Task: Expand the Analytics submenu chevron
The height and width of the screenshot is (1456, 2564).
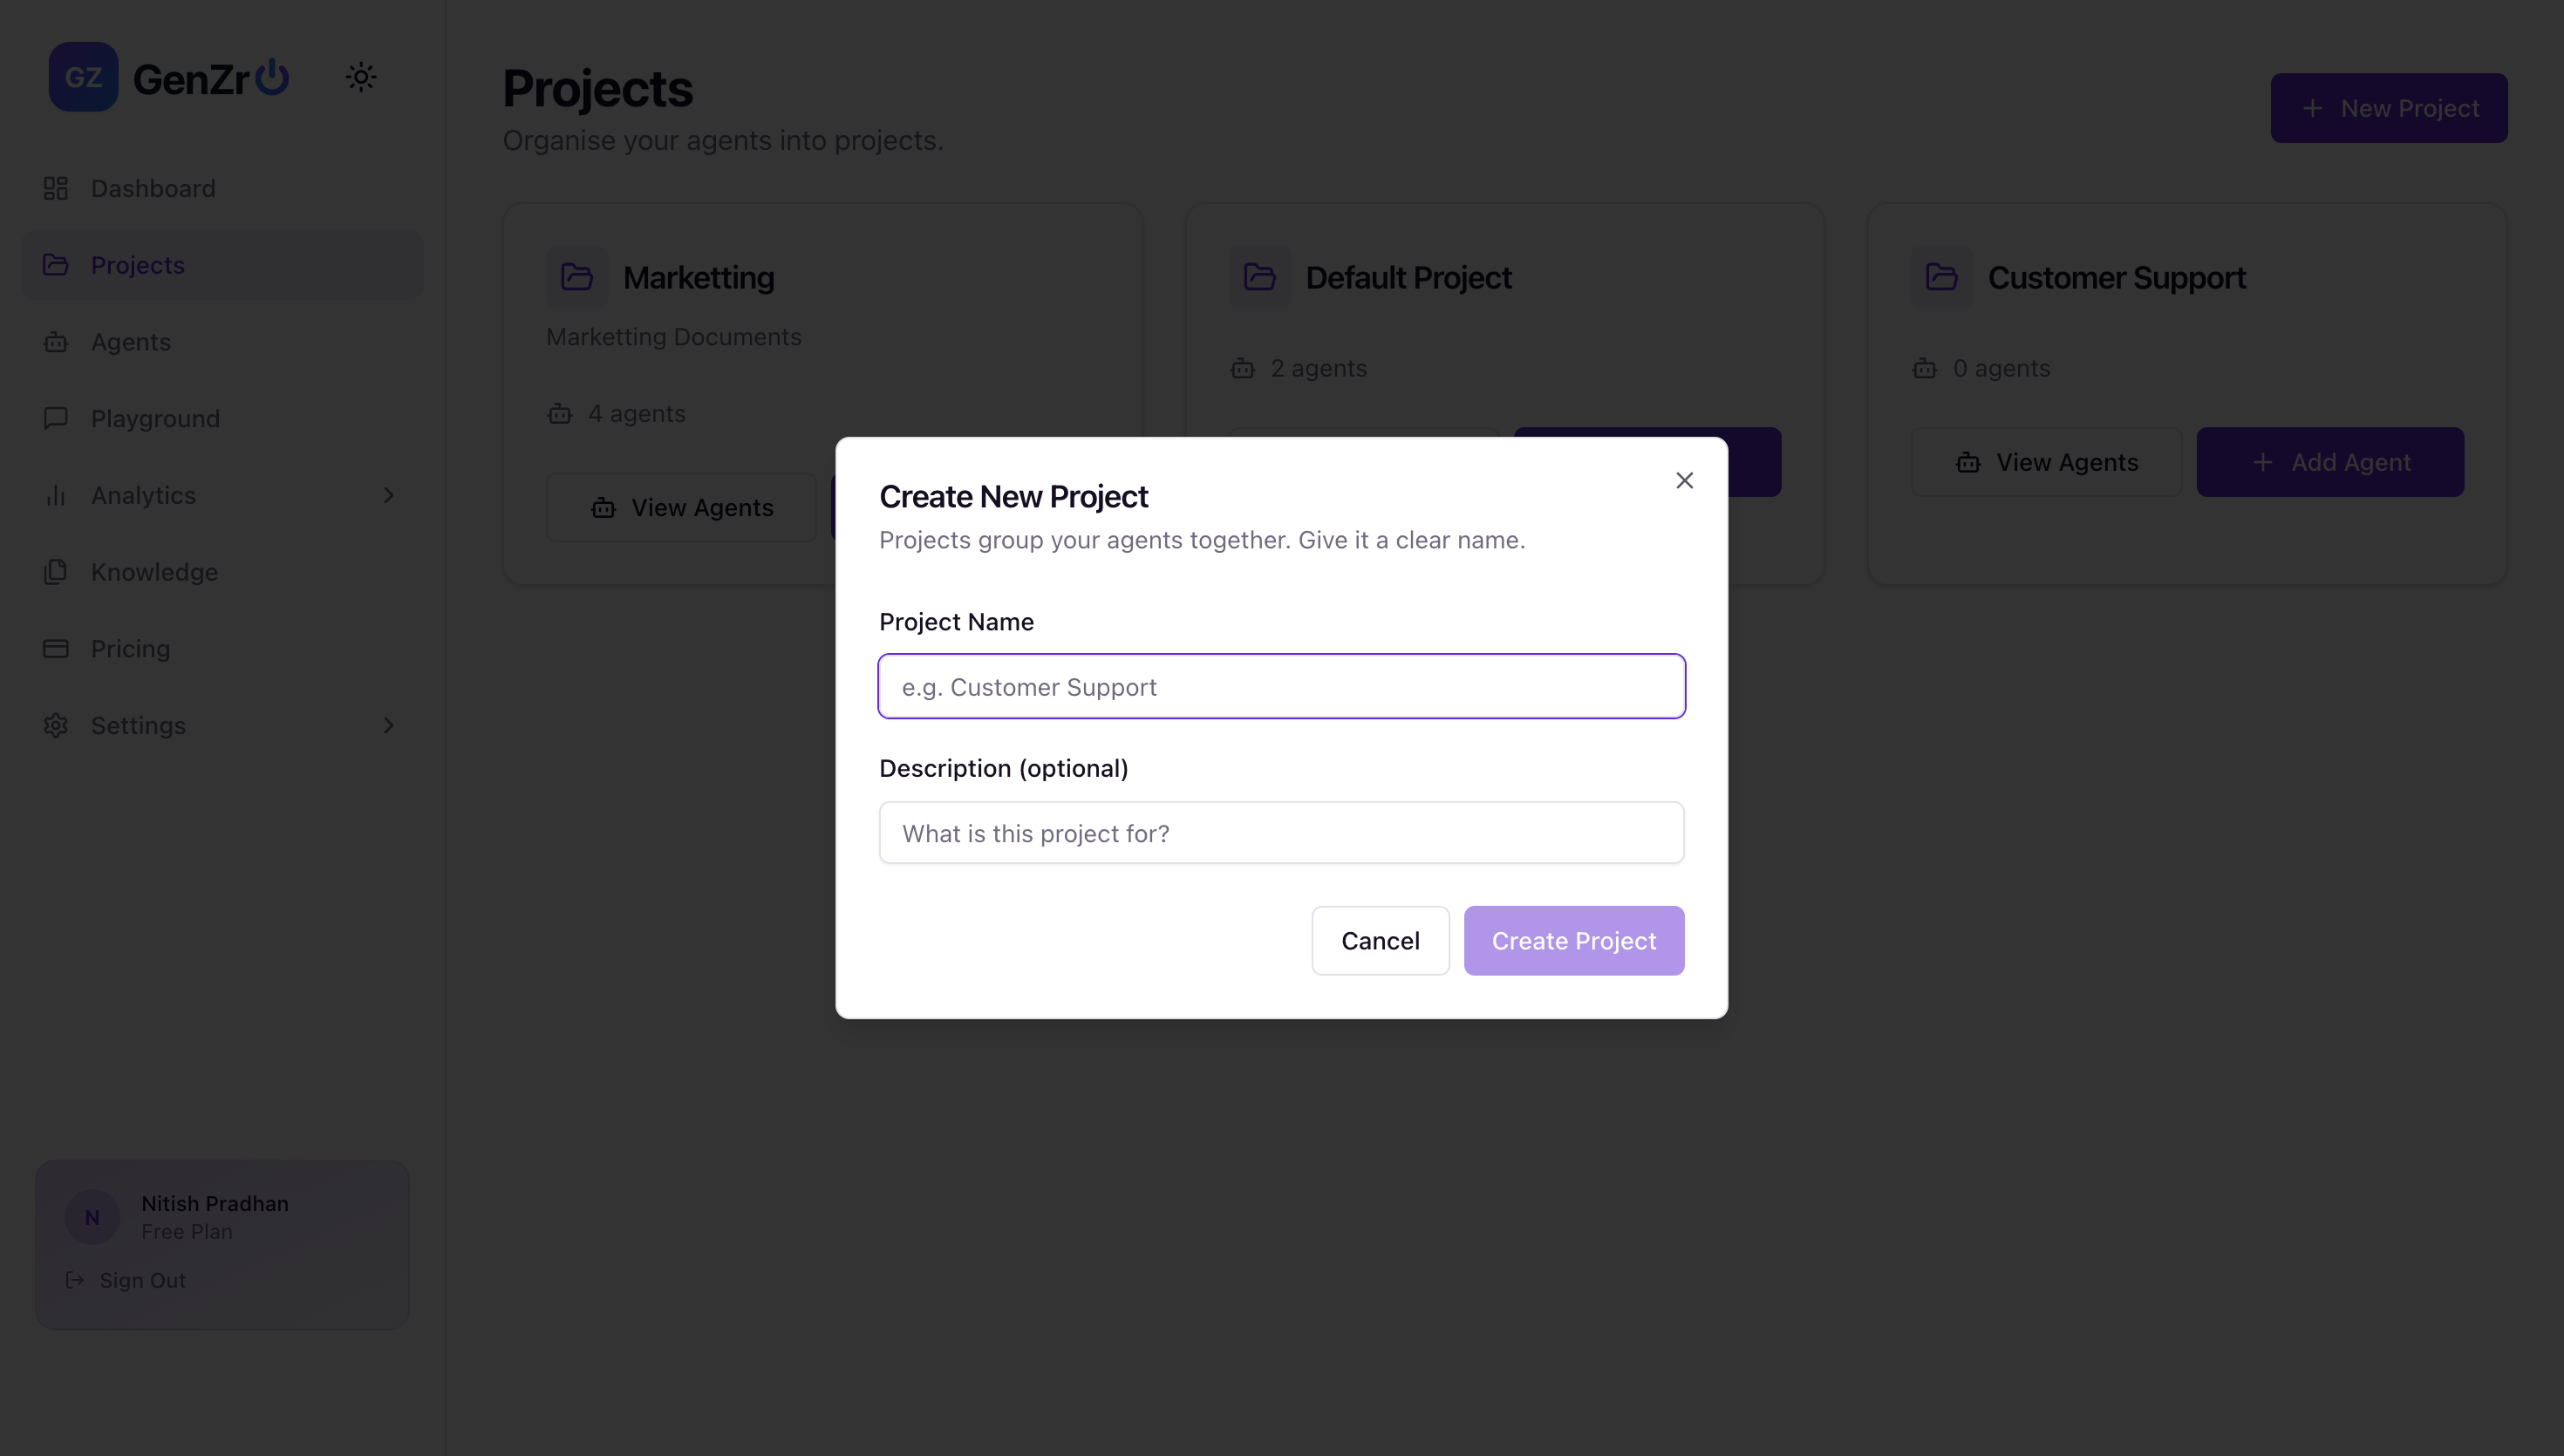Action: point(389,495)
